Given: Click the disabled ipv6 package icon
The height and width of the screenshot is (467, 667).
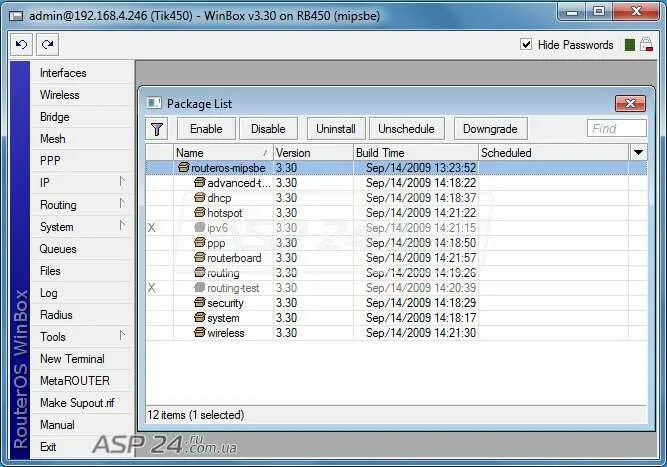Looking at the screenshot, I should tap(200, 228).
